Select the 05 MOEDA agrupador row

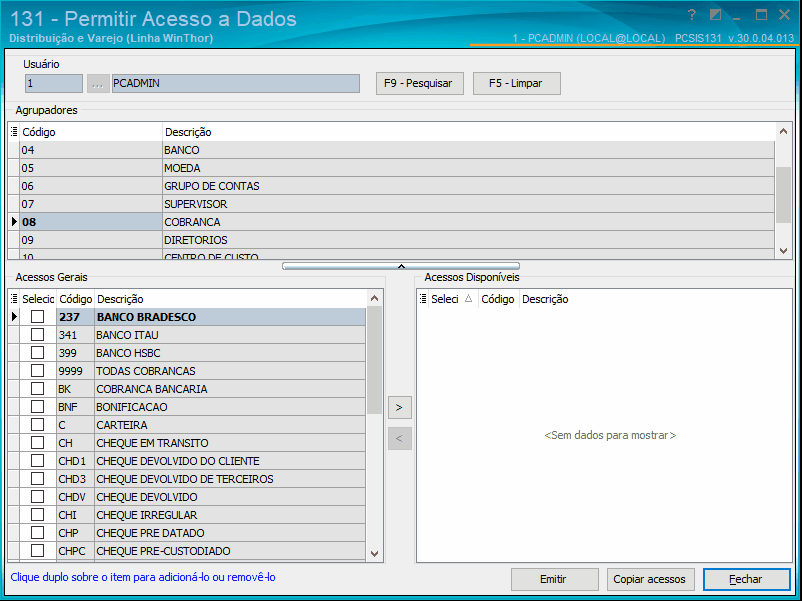[391, 168]
